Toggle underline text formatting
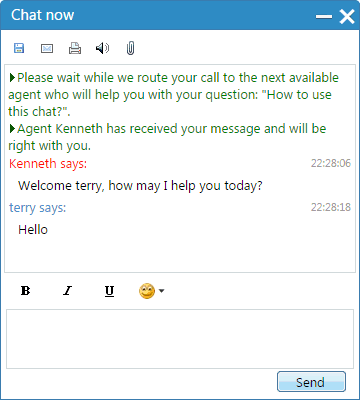This screenshot has height=400, width=360. coord(109,291)
